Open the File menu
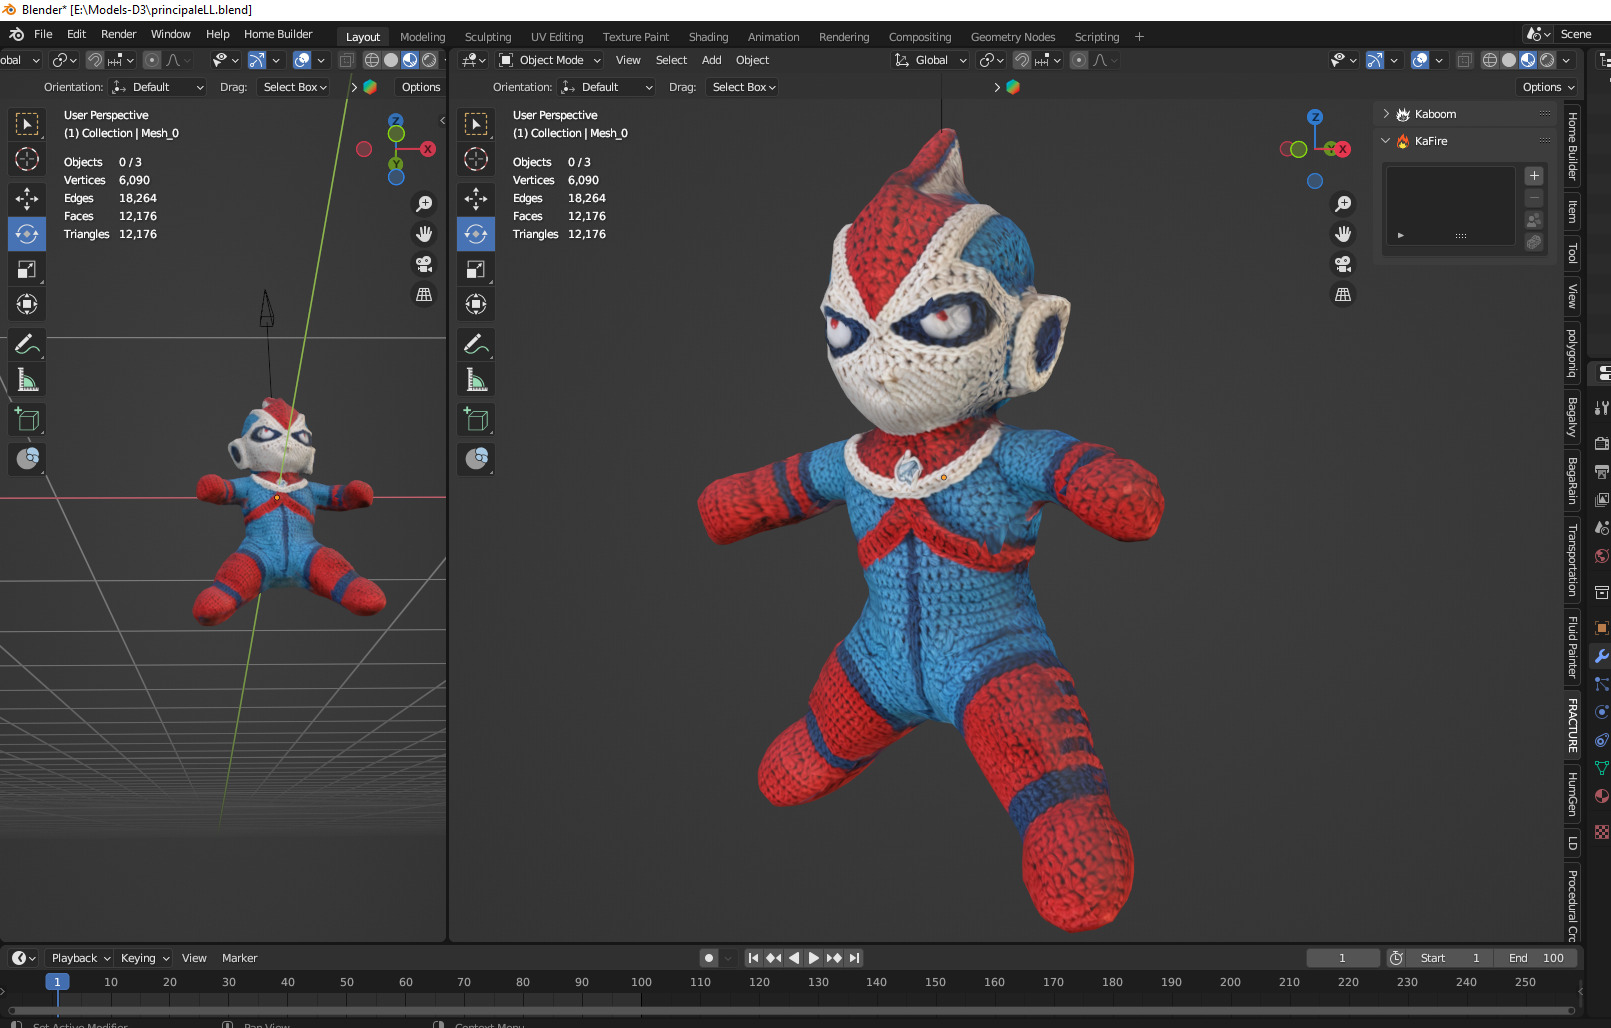 (x=43, y=34)
